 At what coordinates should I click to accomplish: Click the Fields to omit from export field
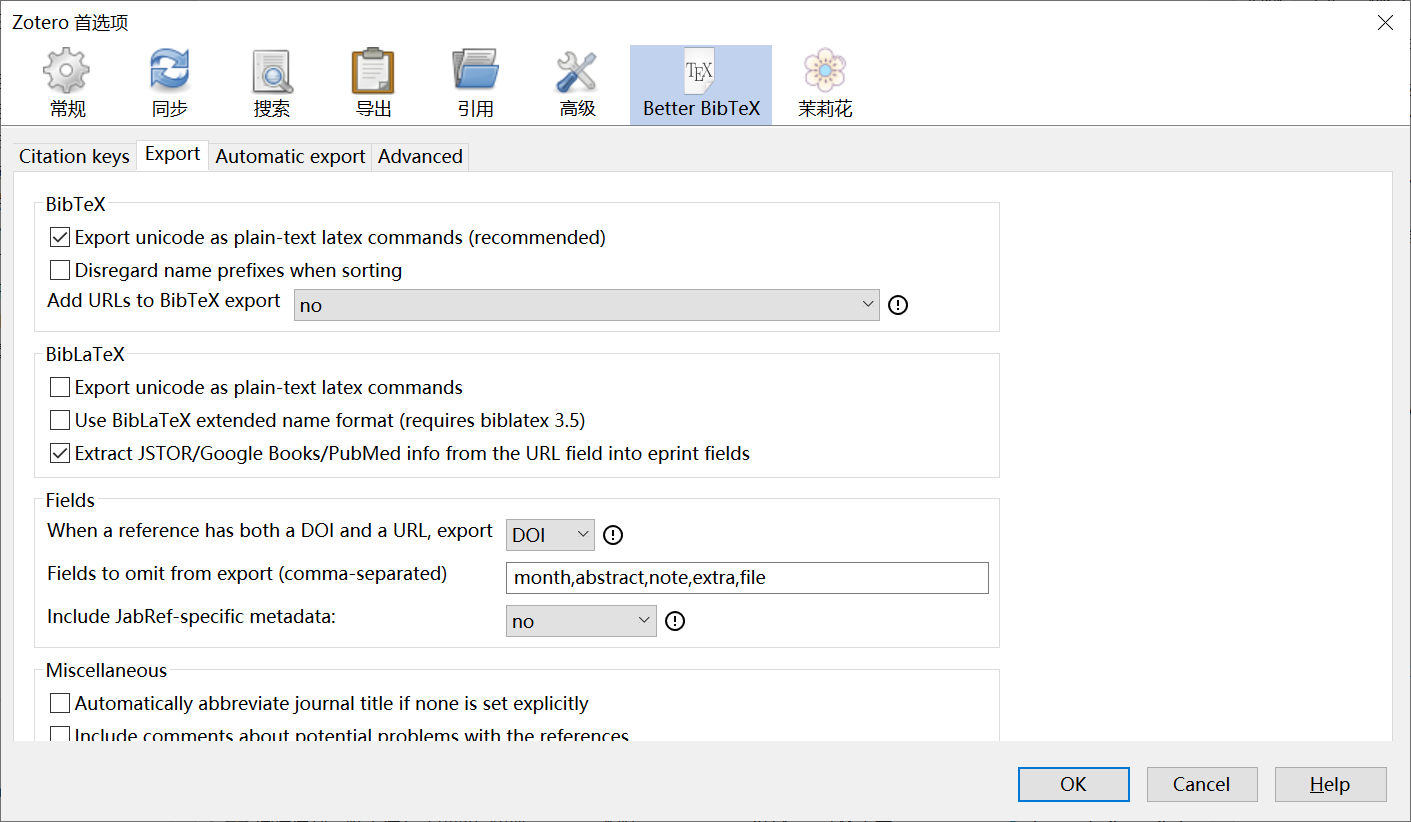747,577
